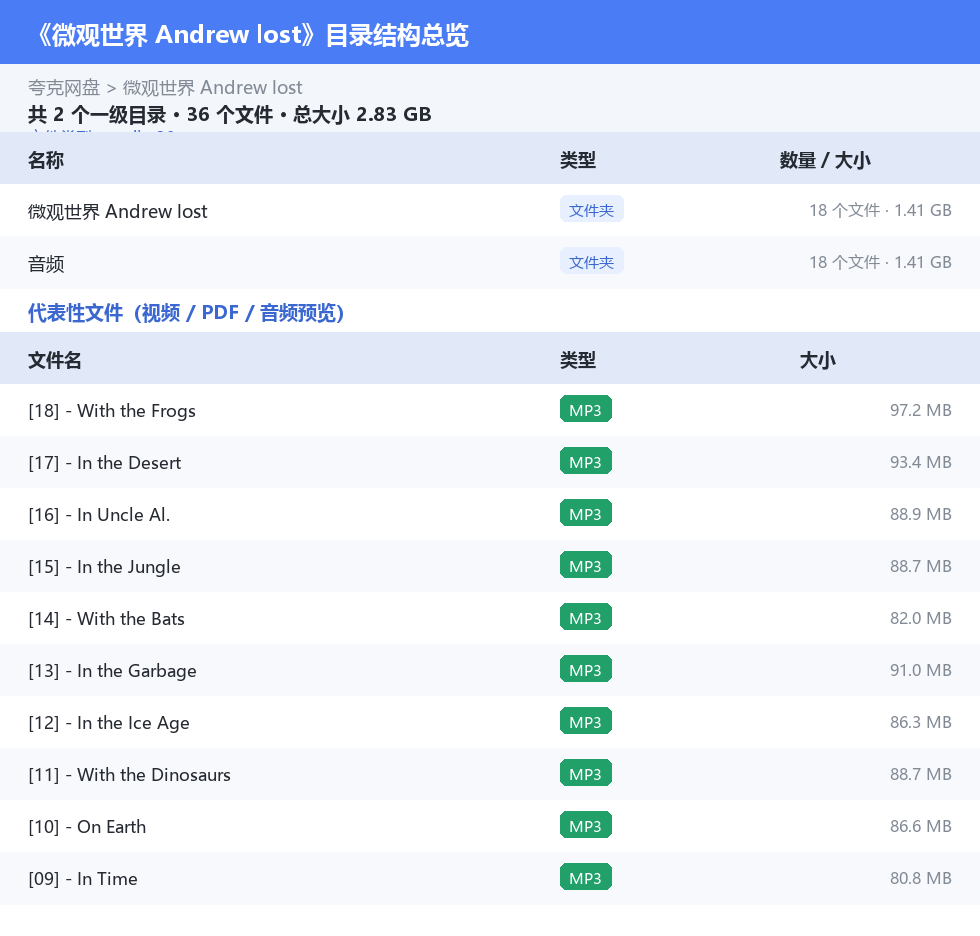Click the 82.0 MB size value
The width and height of the screenshot is (980, 936).
(x=921, y=618)
